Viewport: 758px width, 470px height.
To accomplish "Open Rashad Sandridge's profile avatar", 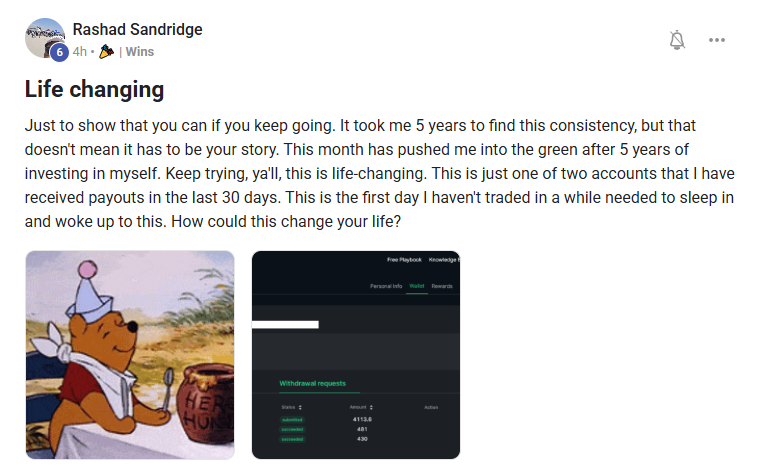I will click(45, 38).
